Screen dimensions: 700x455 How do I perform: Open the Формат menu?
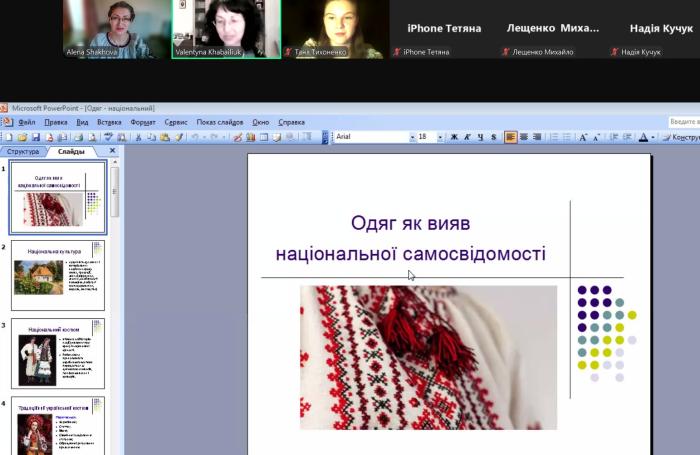(142, 122)
